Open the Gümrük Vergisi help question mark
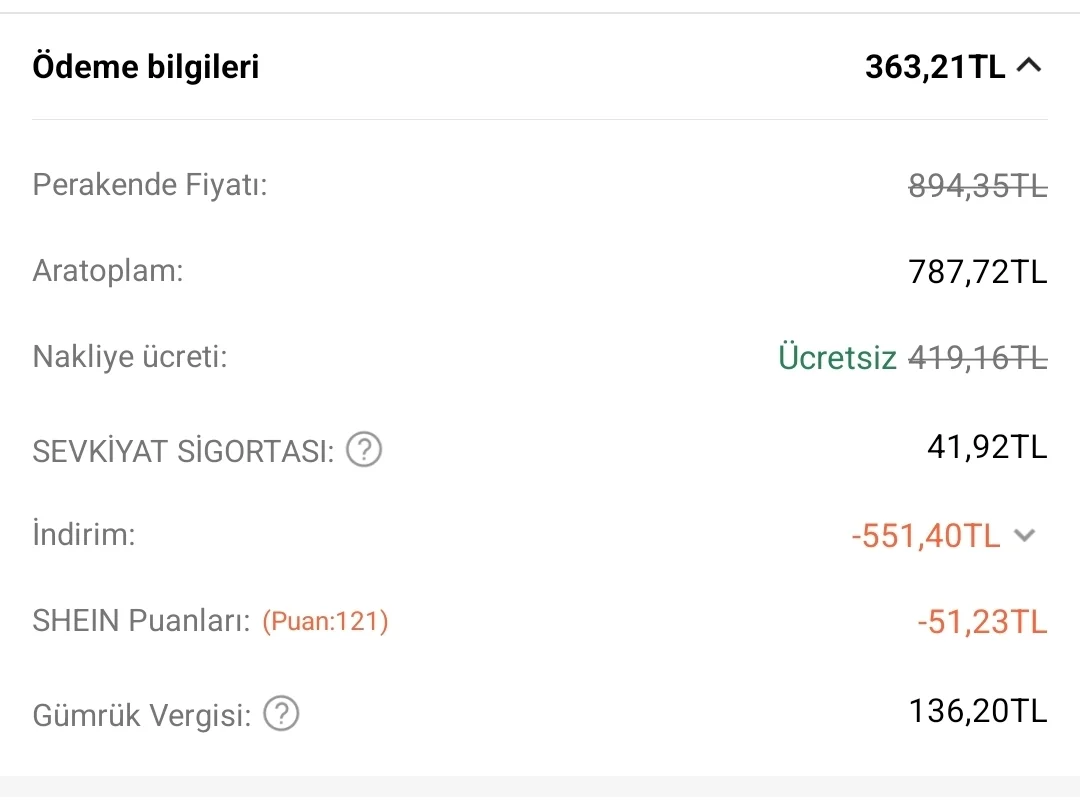The image size is (1080, 800). (281, 715)
